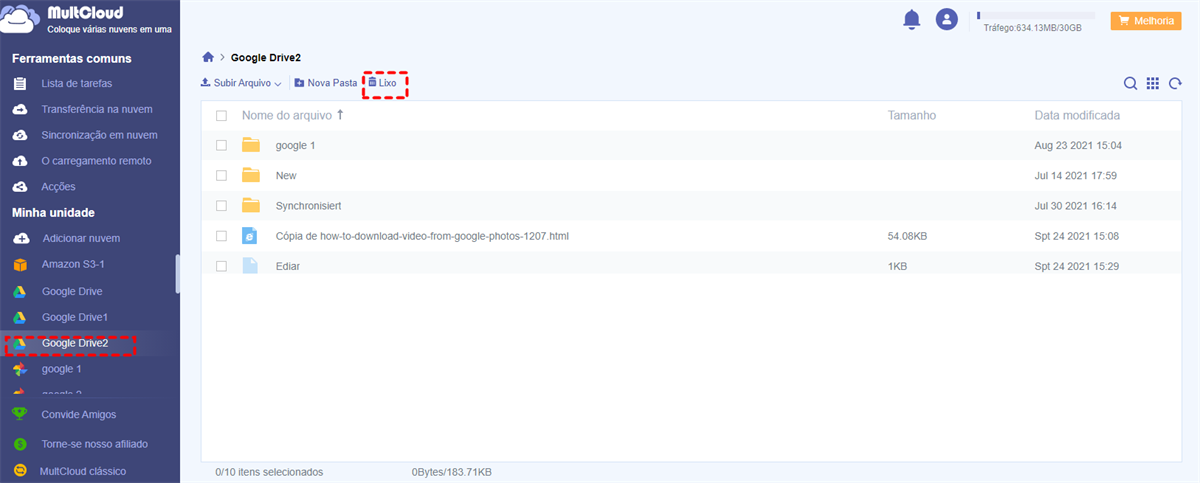Screen dimensions: 1200x483
Task: Open the search magnifier icon
Action: [1130, 84]
